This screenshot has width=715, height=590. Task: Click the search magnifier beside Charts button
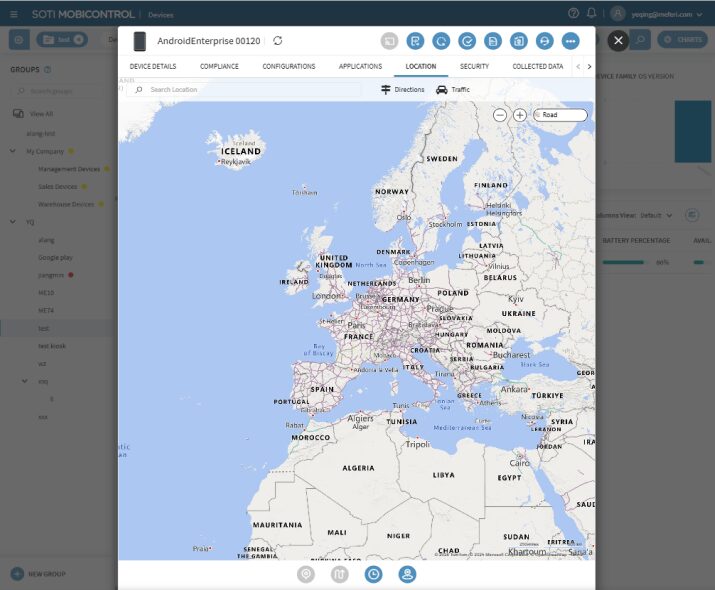click(x=641, y=40)
